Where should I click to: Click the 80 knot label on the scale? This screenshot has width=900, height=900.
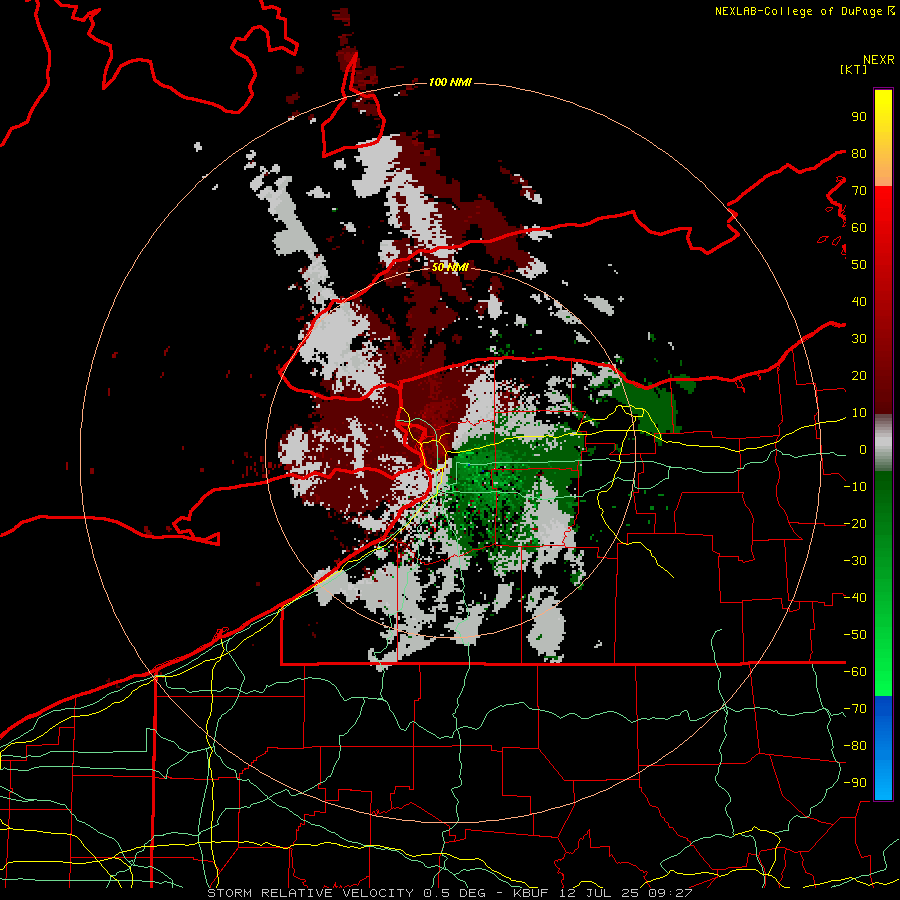pyautogui.click(x=859, y=153)
